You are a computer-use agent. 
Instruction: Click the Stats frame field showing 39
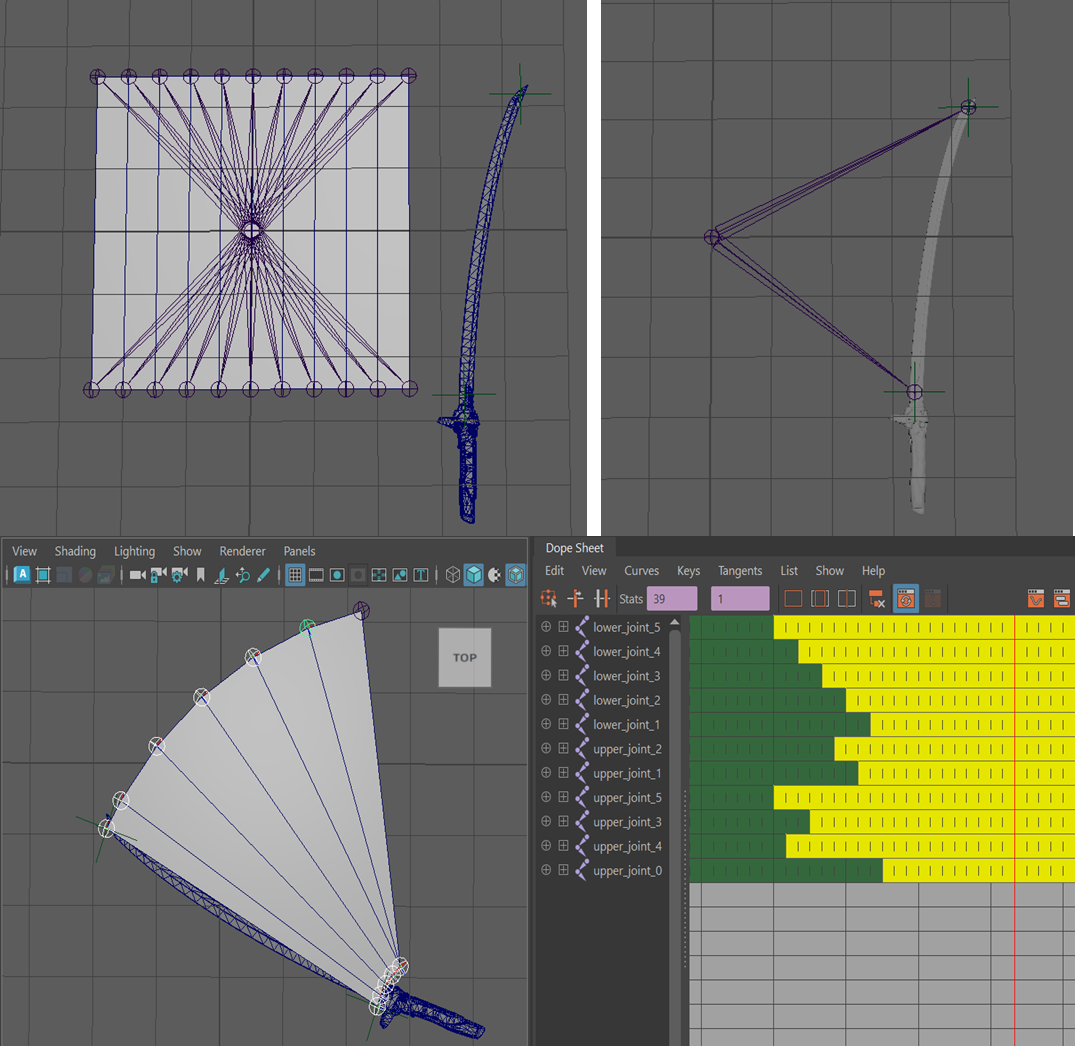(x=671, y=599)
